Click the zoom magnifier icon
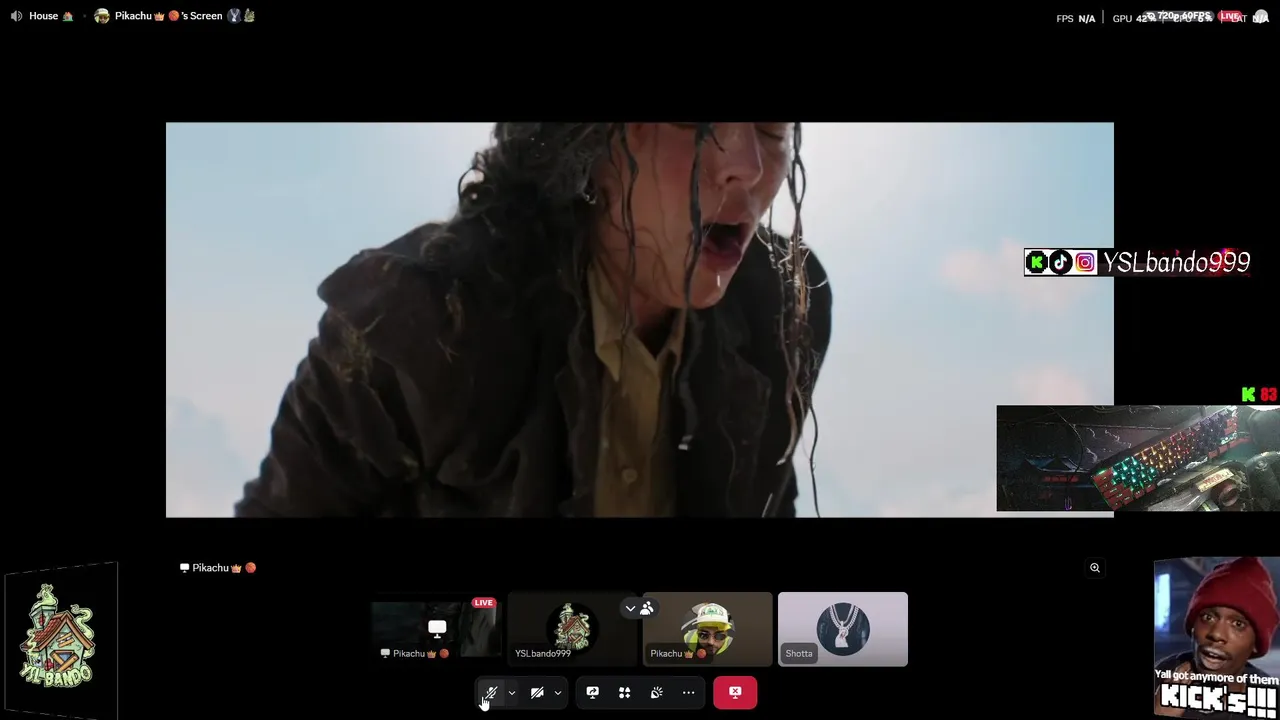The height and width of the screenshot is (720, 1280). pyautogui.click(x=1095, y=568)
